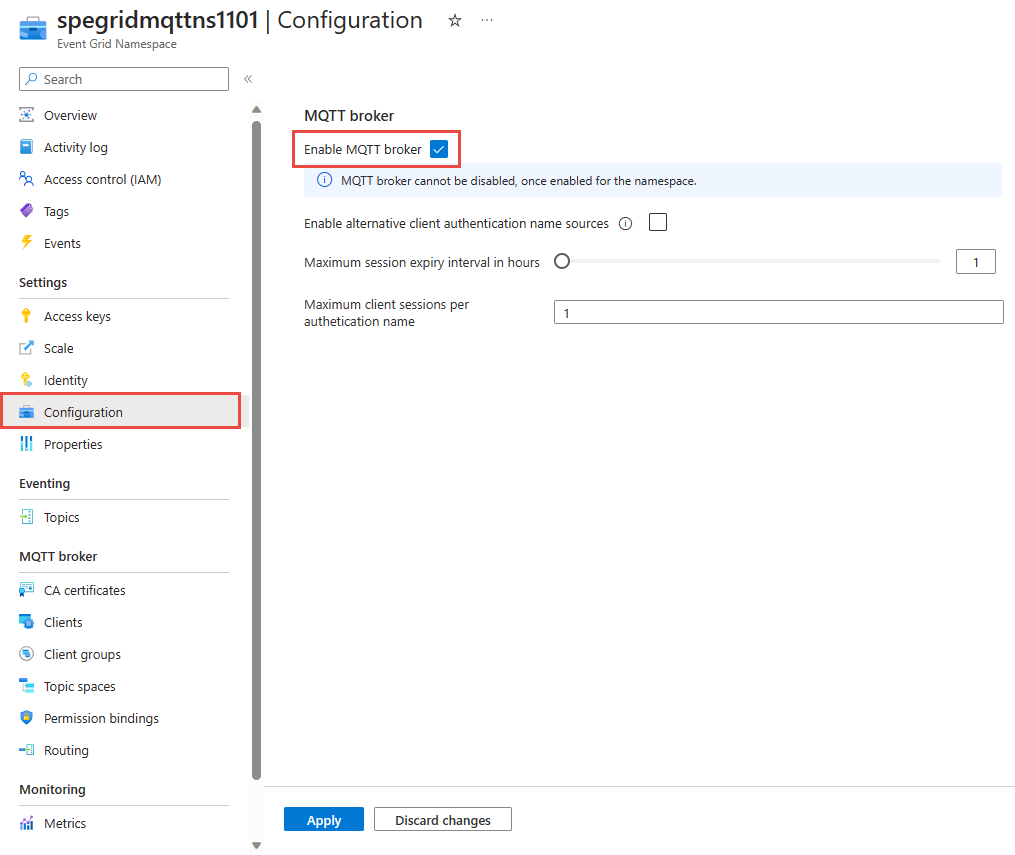This screenshot has width=1015, height=855.
Task: Click the session expiry hours value box
Action: (976, 261)
